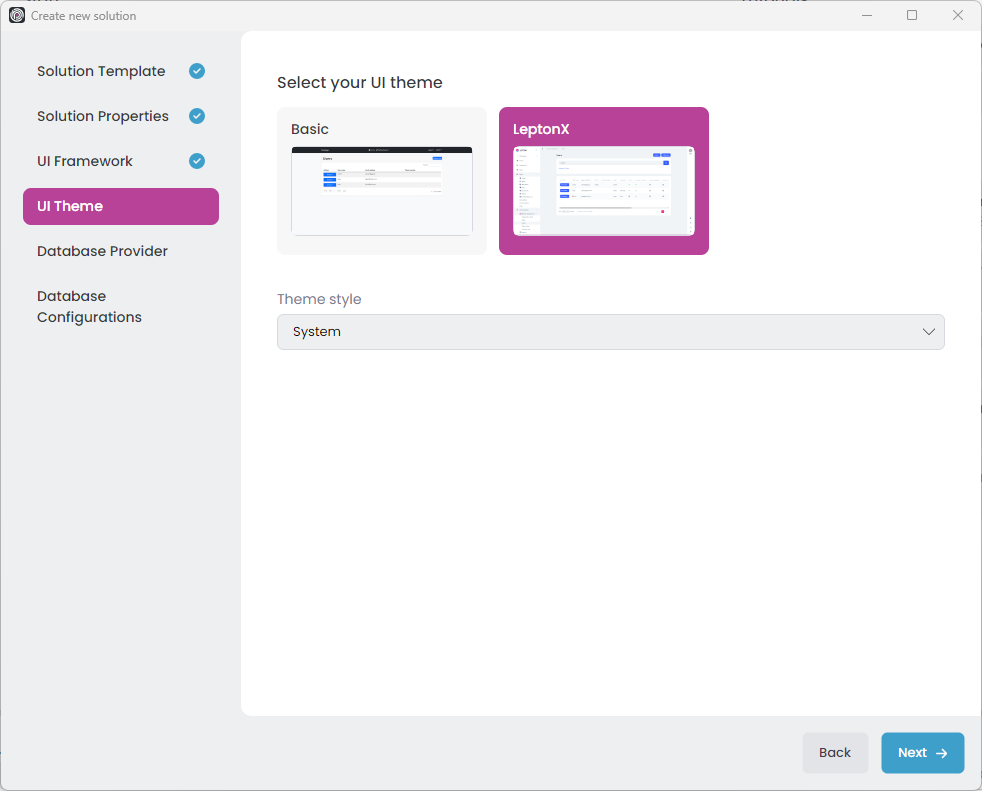Click the Basic theme preview thumbnail
Image resolution: width=982 pixels, height=791 pixels.
(x=382, y=191)
